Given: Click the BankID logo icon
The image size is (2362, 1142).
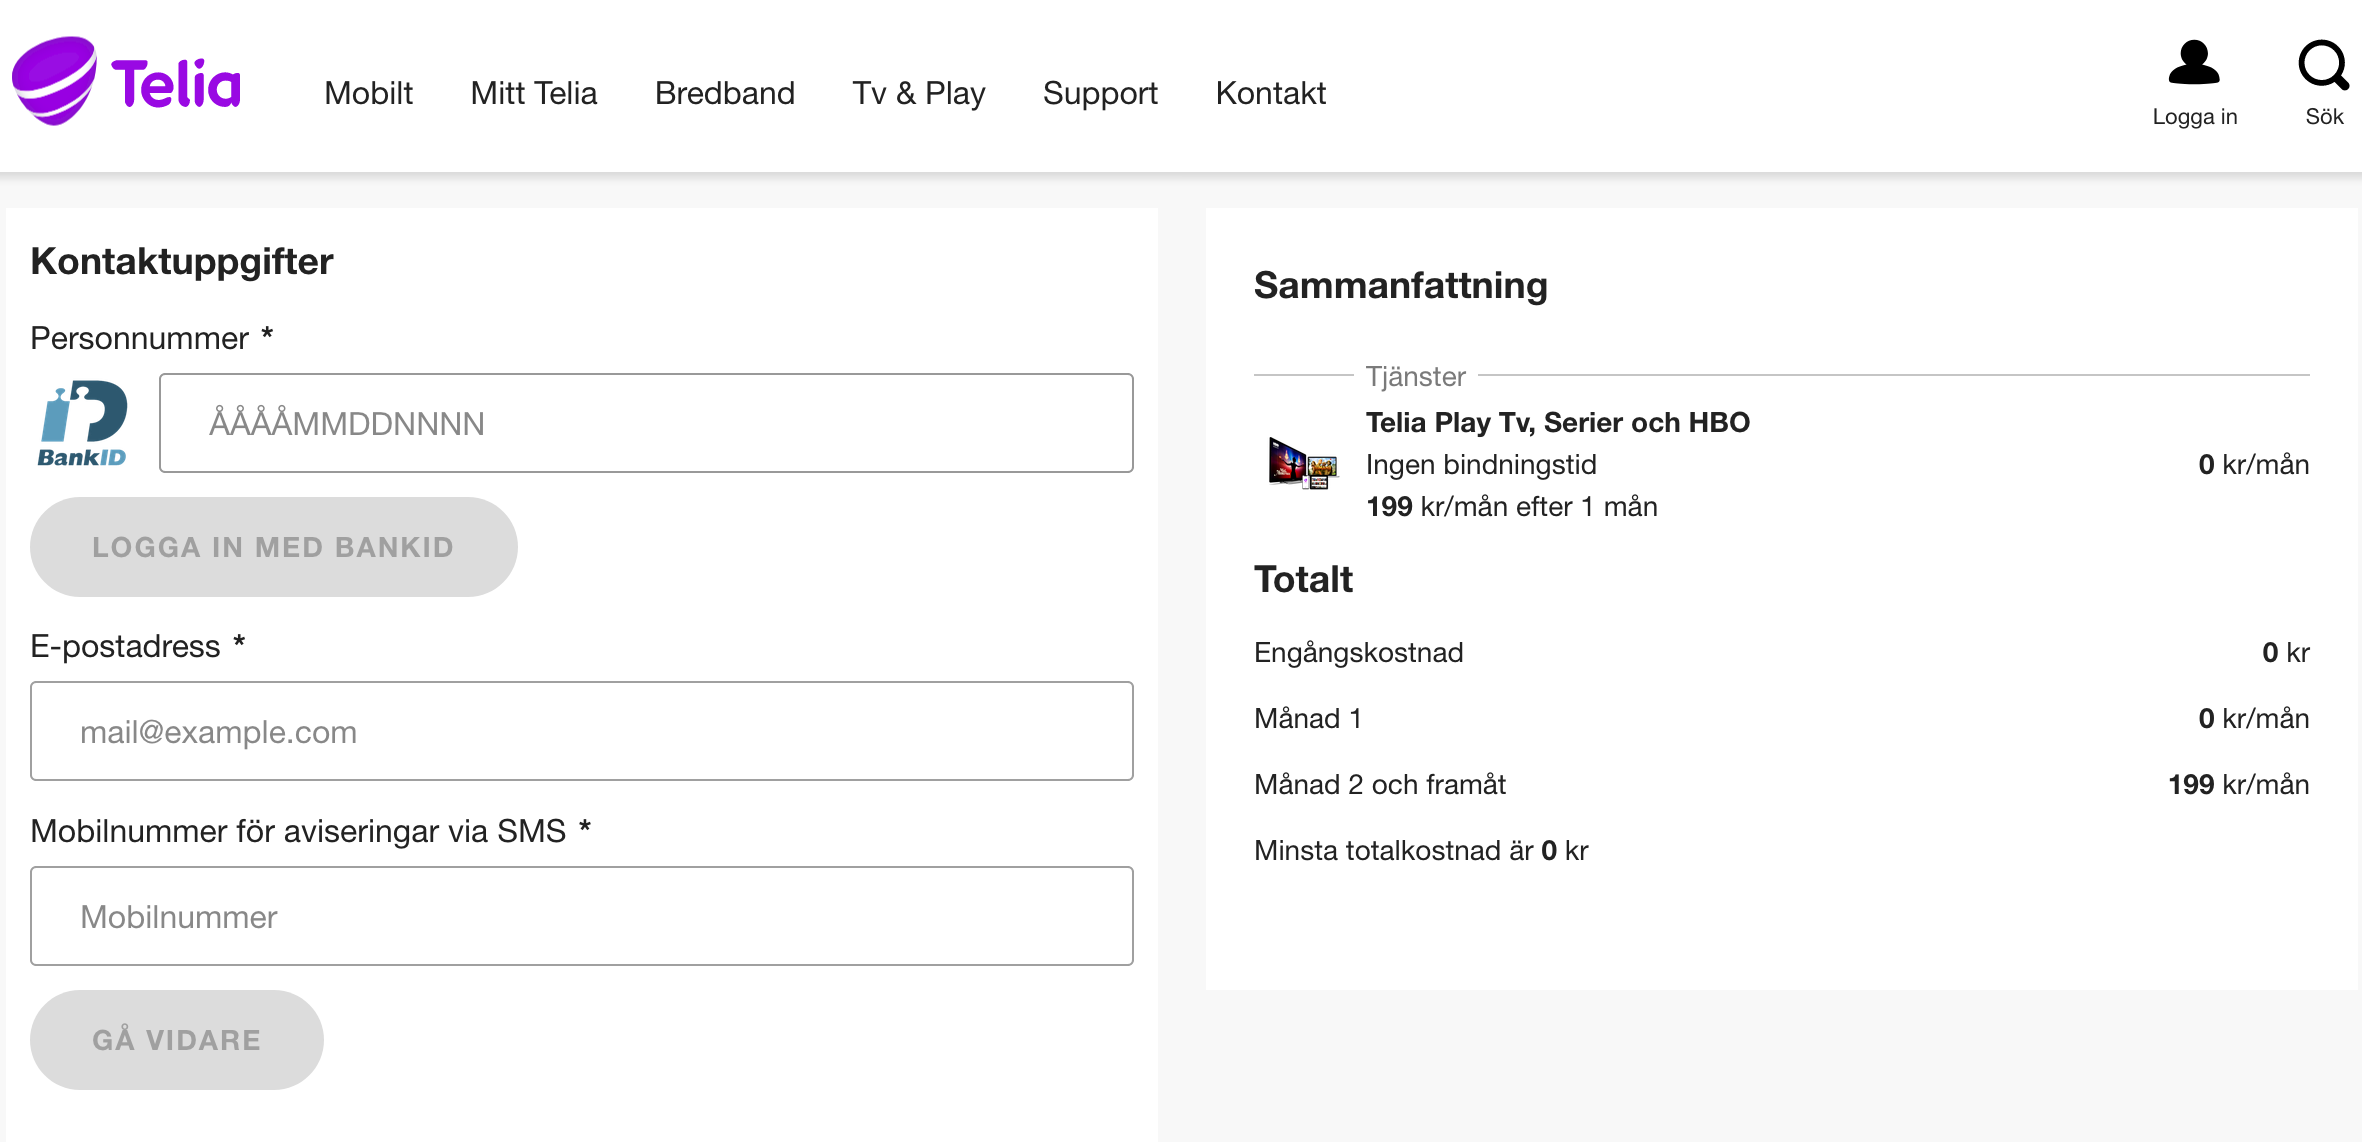Looking at the screenshot, I should tap(83, 424).
